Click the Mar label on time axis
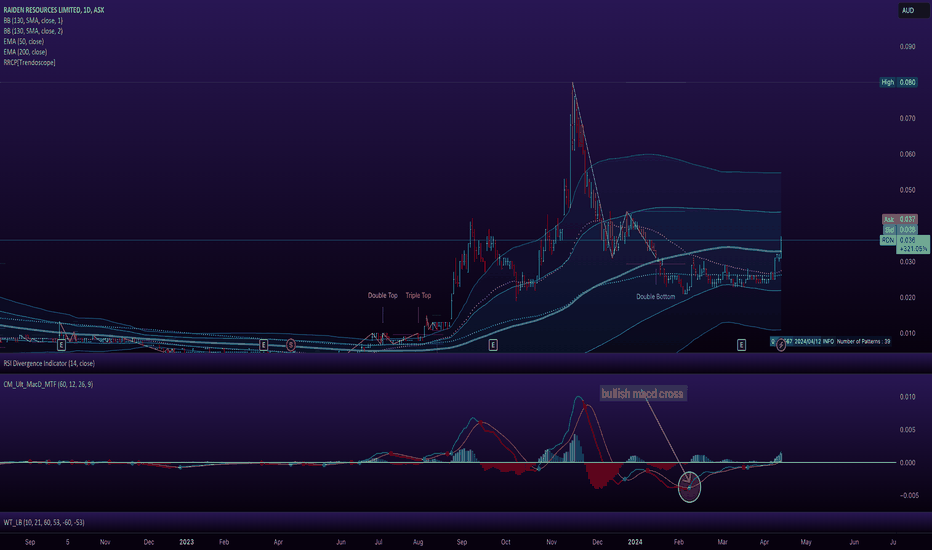The width and height of the screenshot is (932, 550). click(722, 542)
